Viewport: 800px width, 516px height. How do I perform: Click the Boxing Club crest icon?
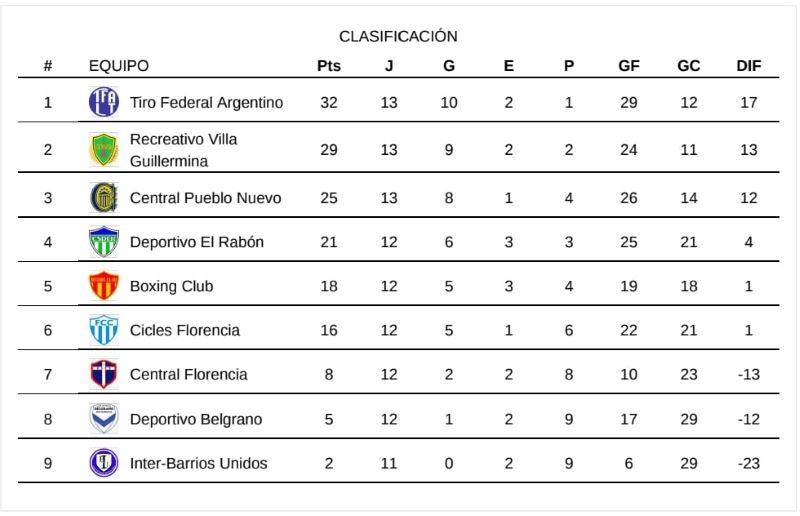pos(103,286)
